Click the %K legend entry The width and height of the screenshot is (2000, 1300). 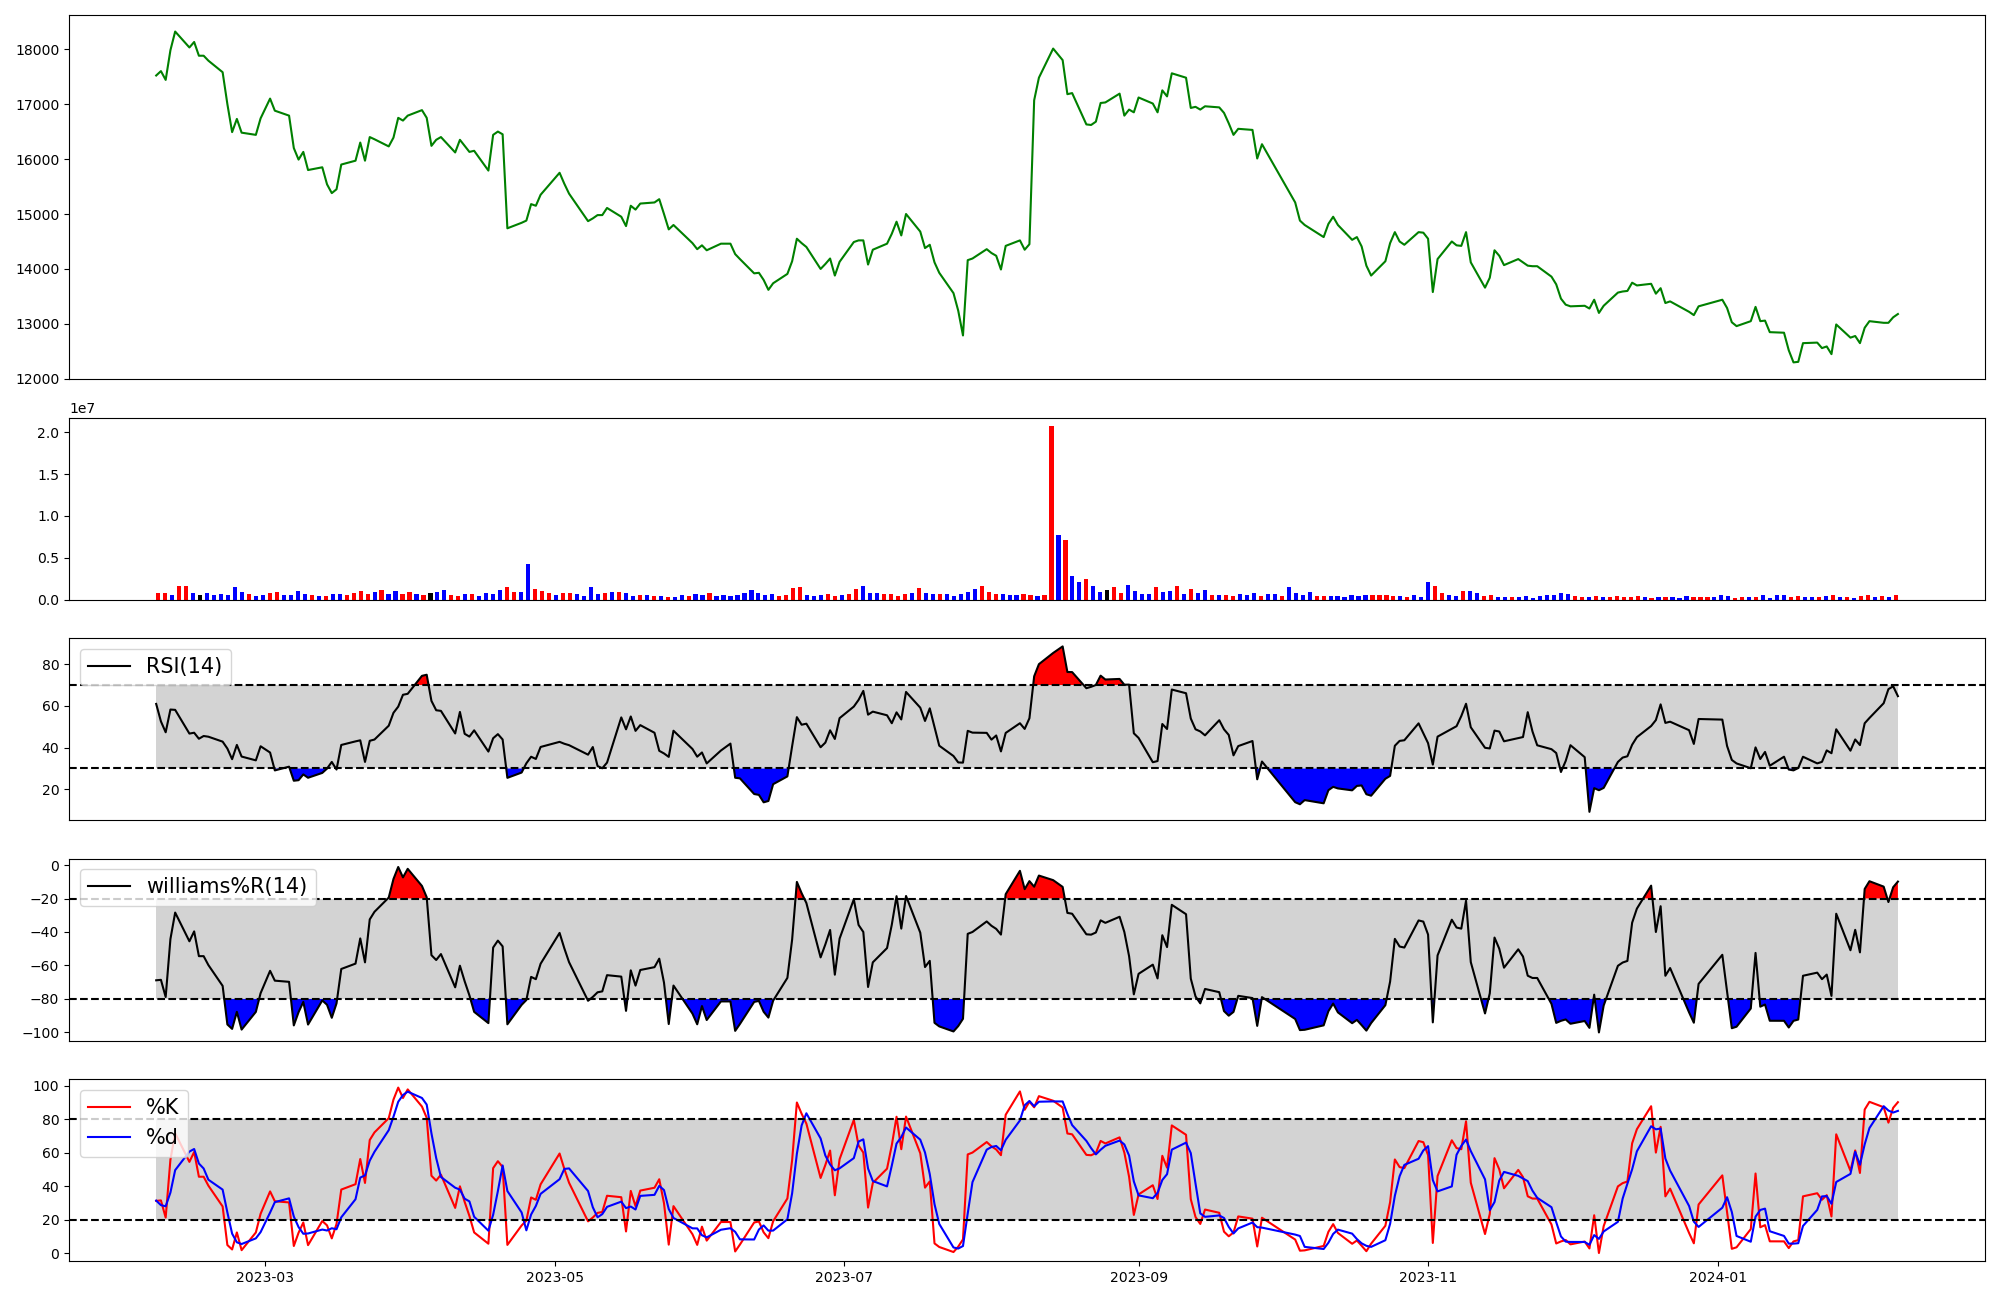coord(162,1107)
